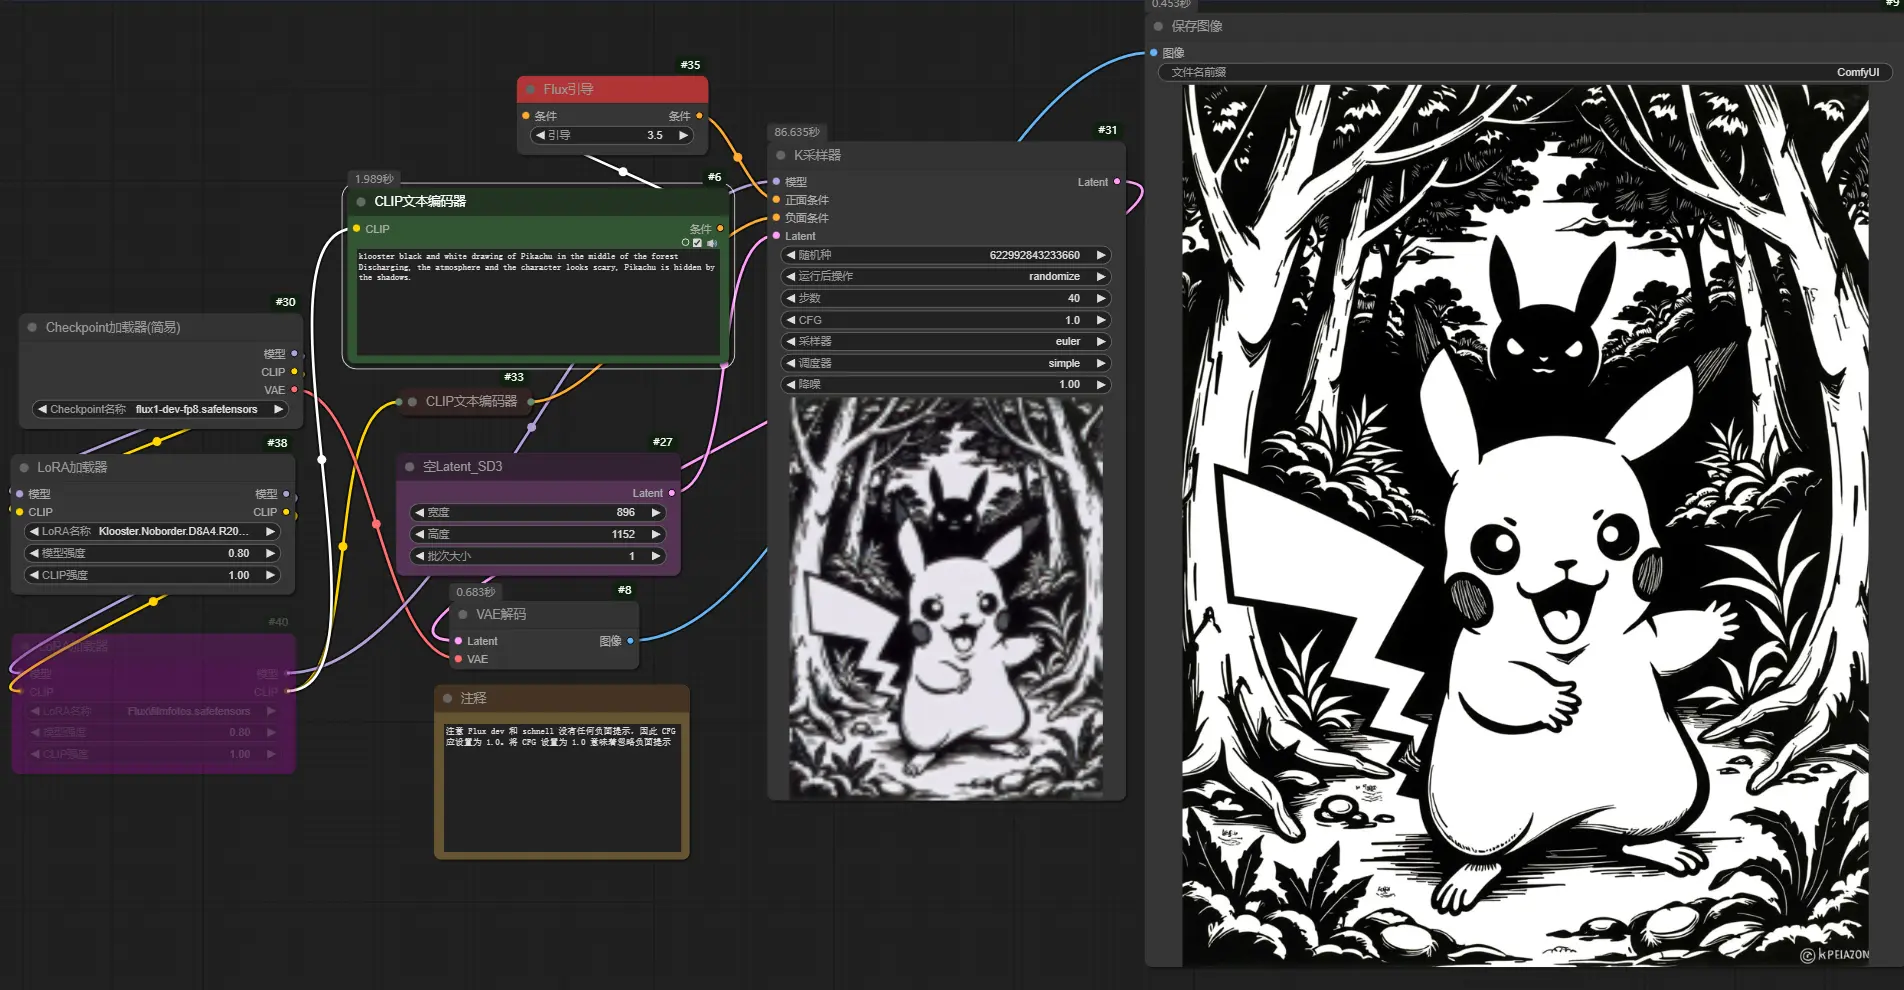Decrease 引导 value with left arrow

(x=541, y=135)
